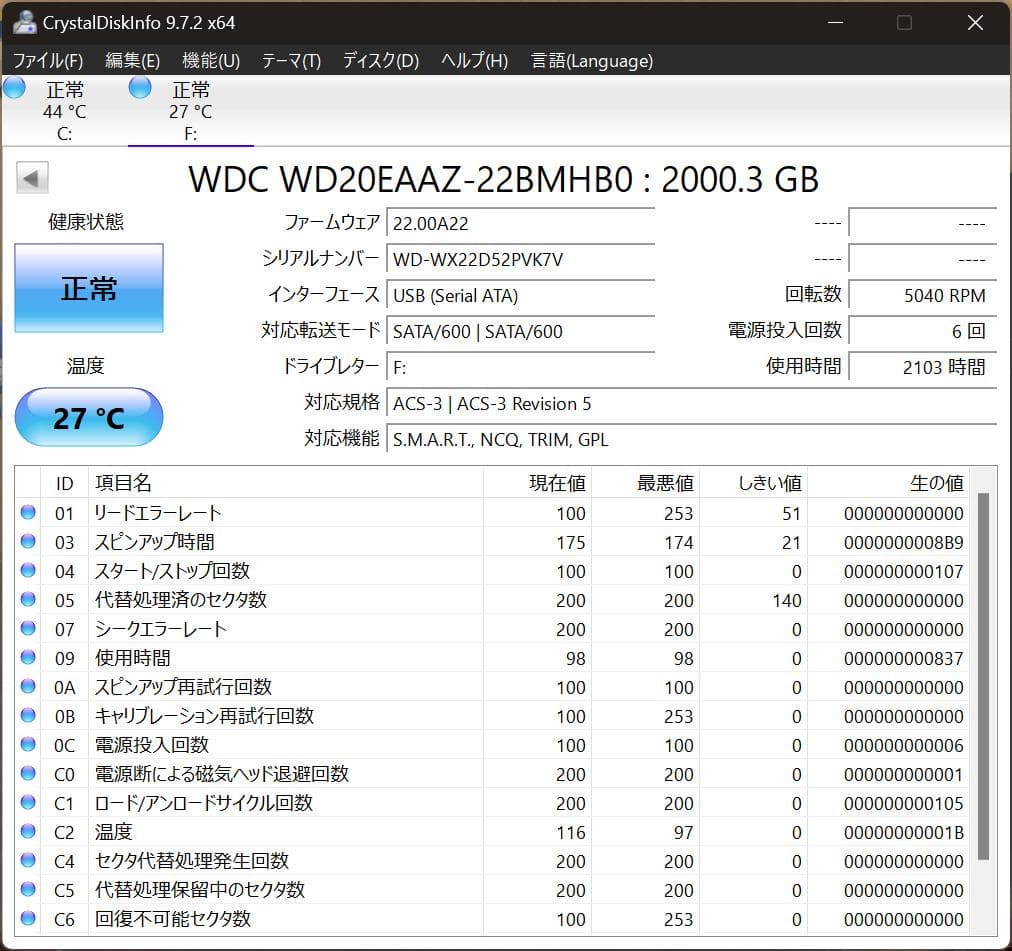This screenshot has height=951, width=1012.
Task: Click the 現在値 column header
Action: [537, 483]
